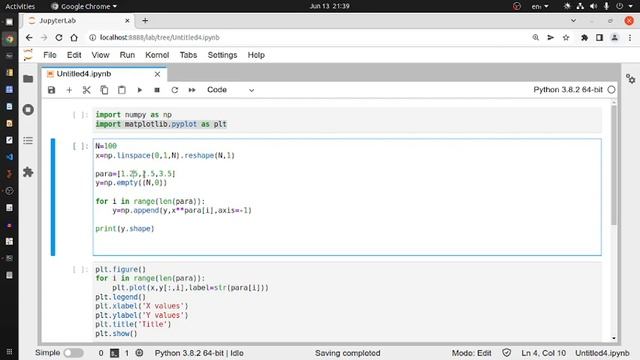Open the Settings menu
The image size is (640, 360).
coord(222,55)
